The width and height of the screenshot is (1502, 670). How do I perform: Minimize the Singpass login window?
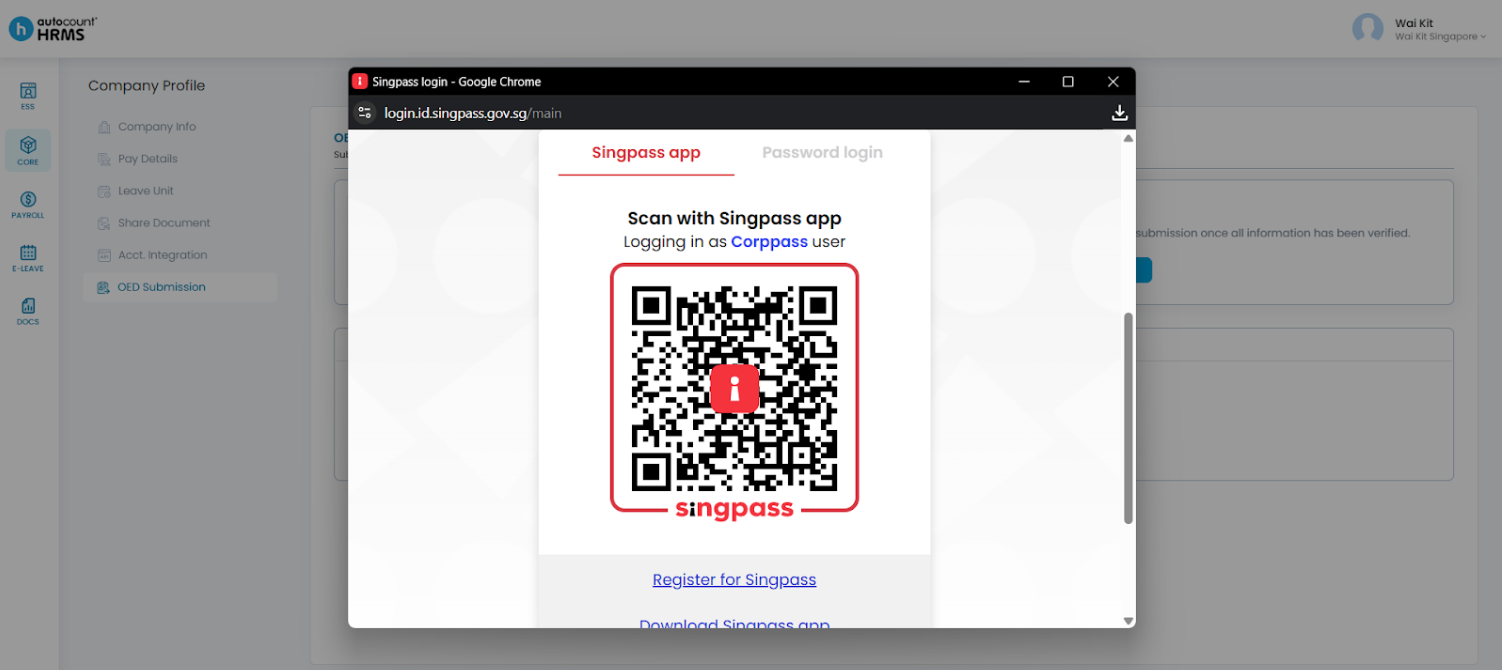(1023, 82)
